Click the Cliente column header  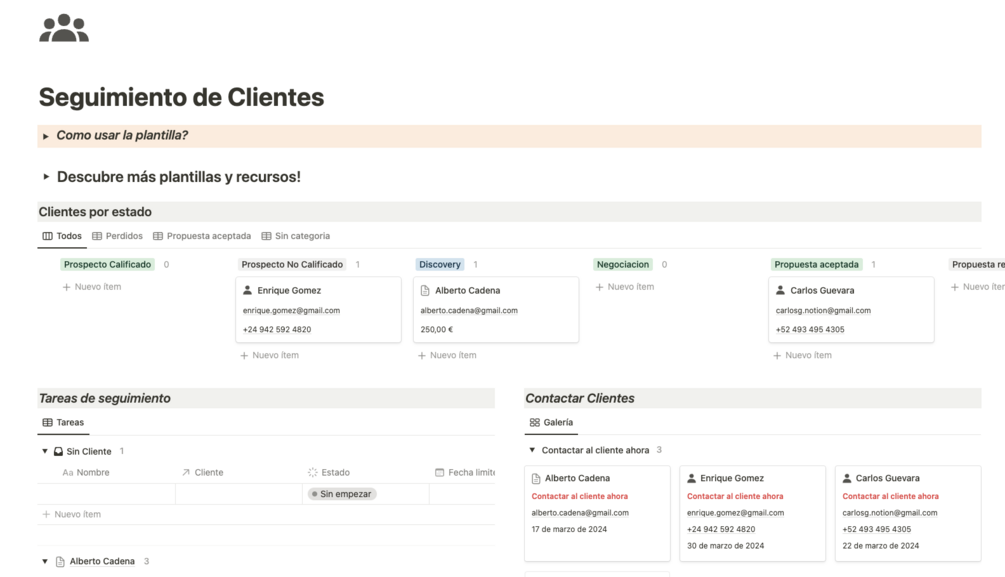(203, 472)
